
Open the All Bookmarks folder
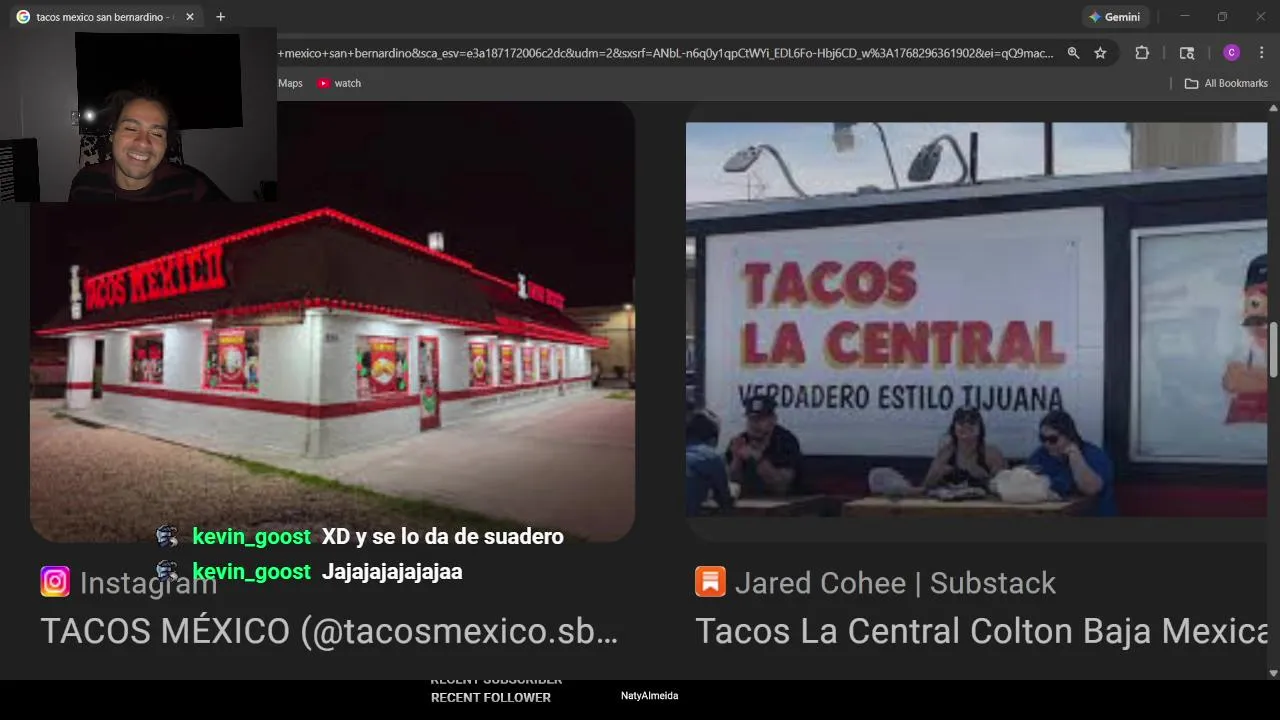(1226, 83)
